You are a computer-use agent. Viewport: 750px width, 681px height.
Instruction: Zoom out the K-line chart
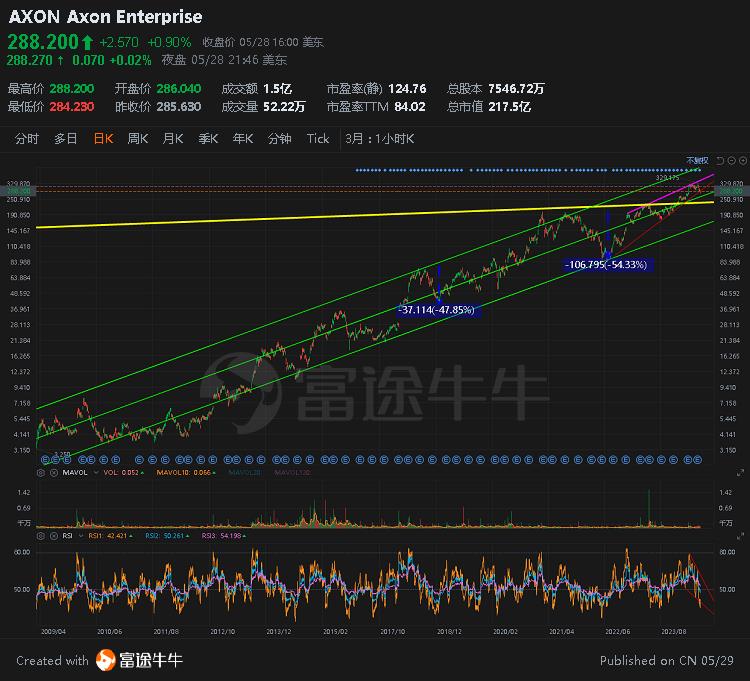tap(732, 161)
